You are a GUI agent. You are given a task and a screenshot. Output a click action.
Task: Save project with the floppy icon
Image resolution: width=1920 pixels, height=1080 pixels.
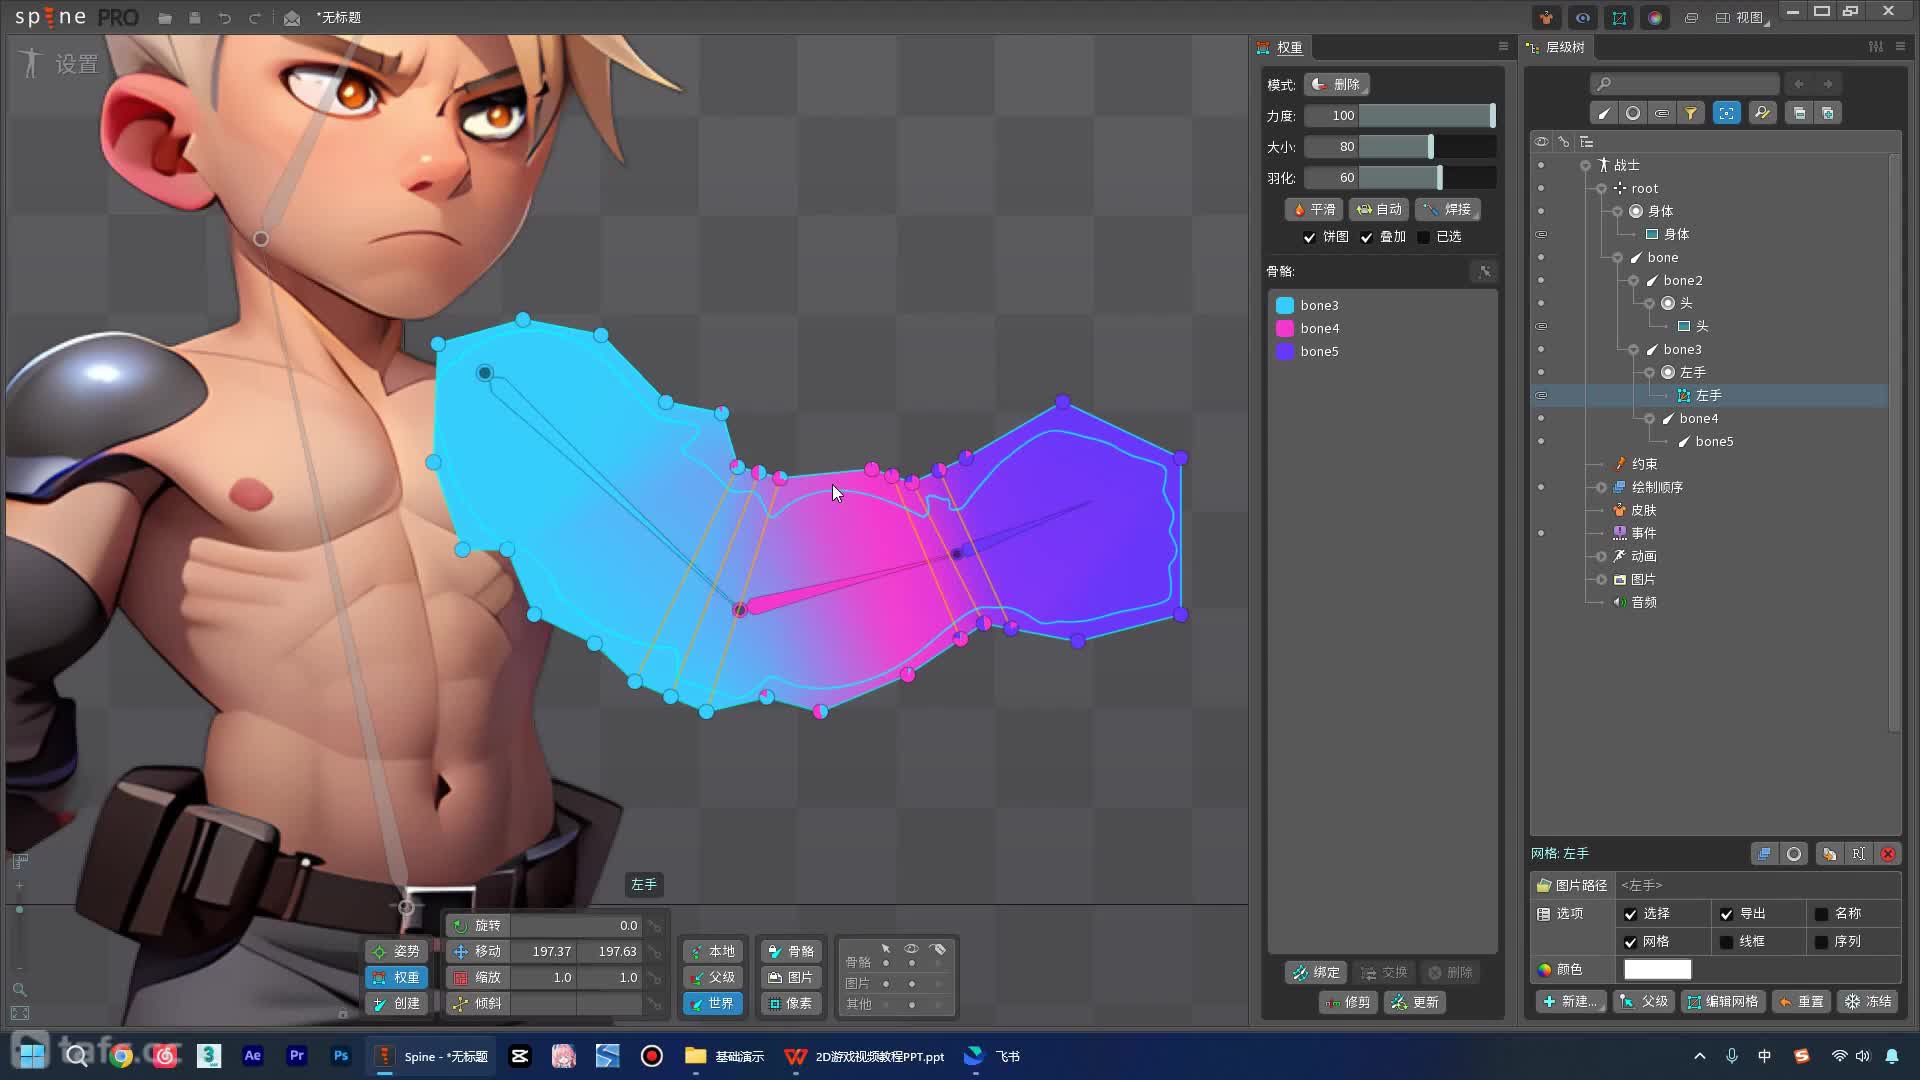point(195,18)
